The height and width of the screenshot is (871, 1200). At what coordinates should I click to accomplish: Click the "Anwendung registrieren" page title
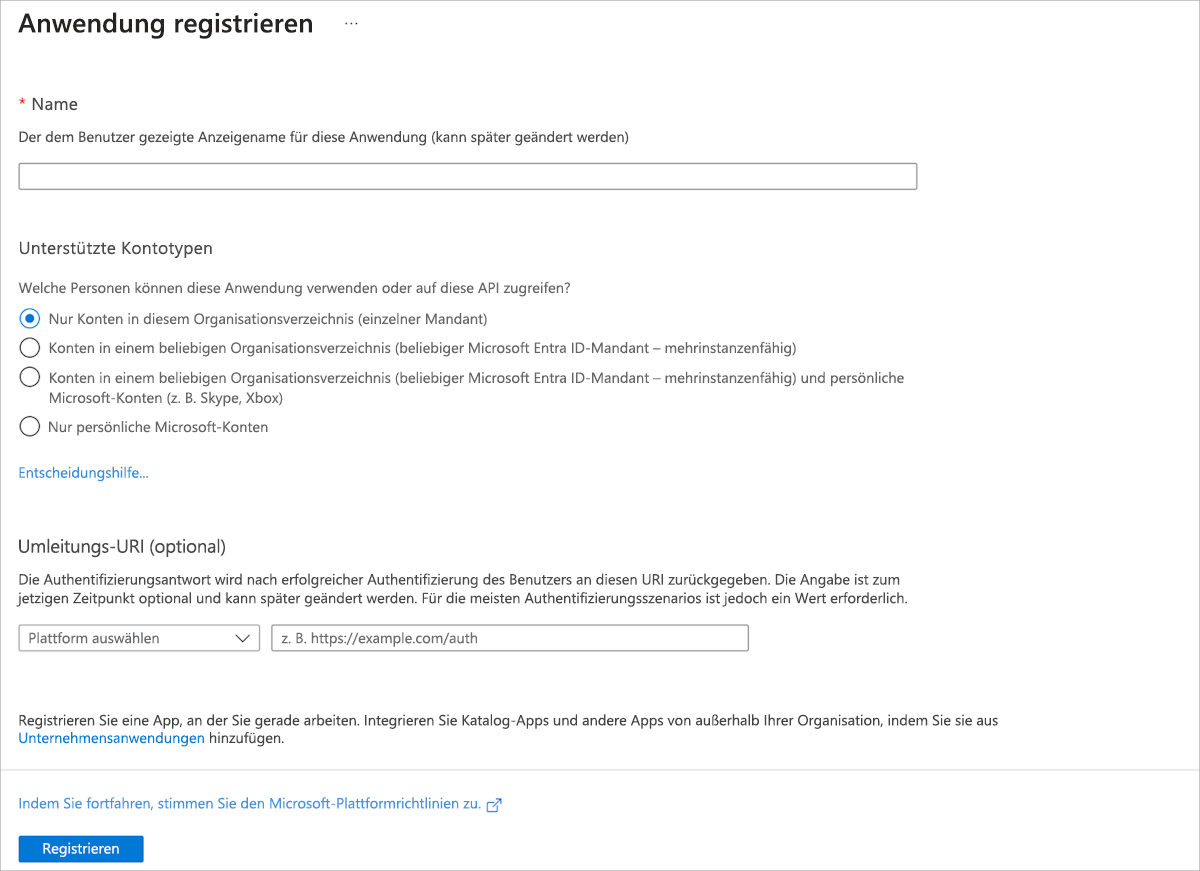click(165, 23)
